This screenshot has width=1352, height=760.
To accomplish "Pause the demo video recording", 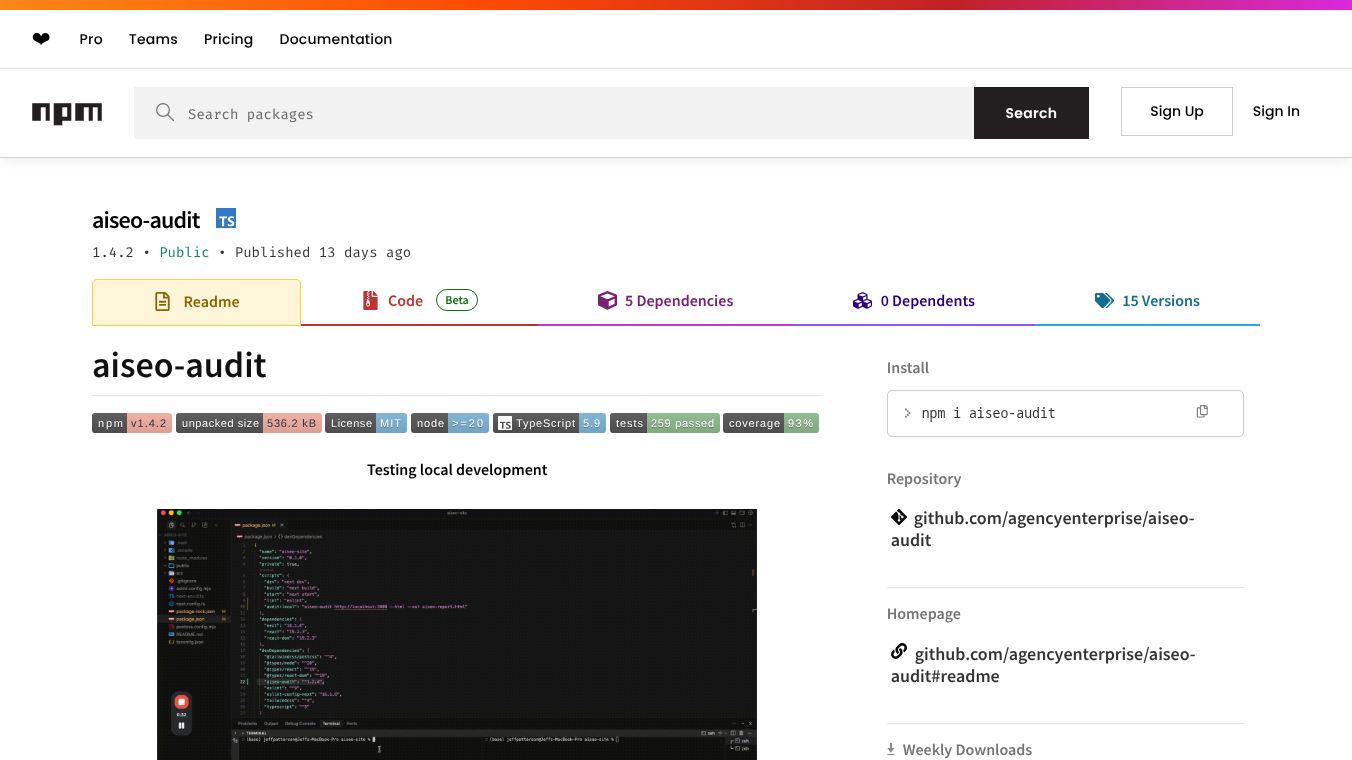I will (x=181, y=724).
